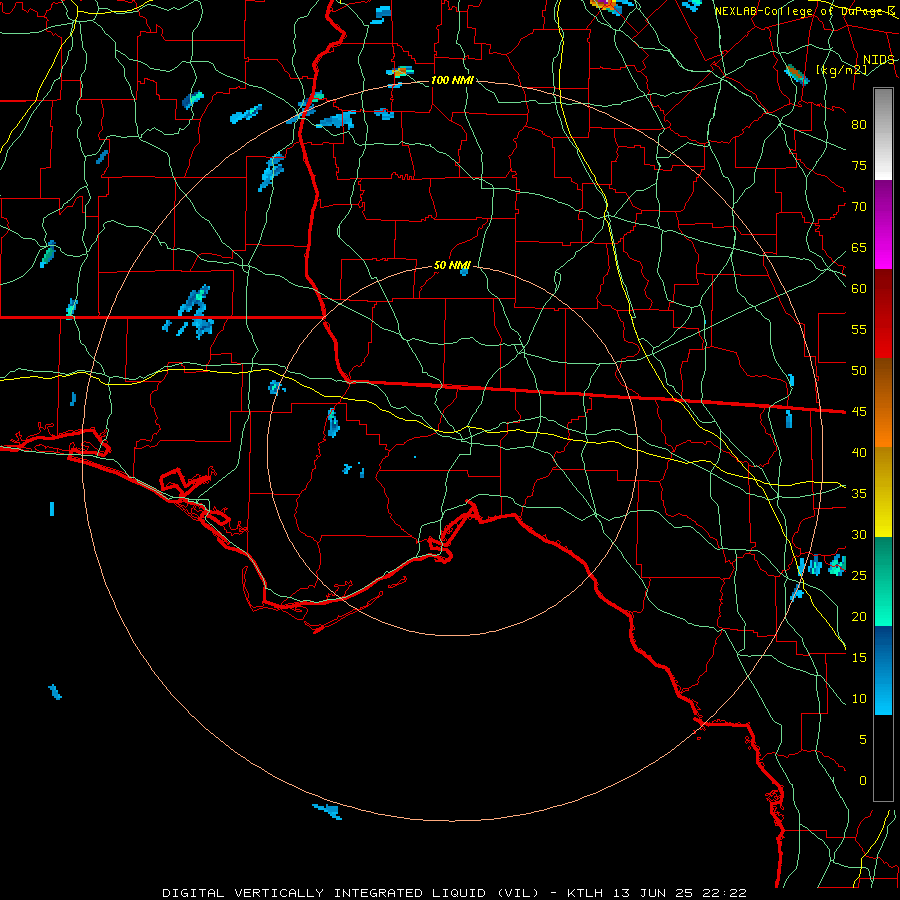Viewport: 900px width, 900px height.
Task: Click the red segment of the color bar
Action: pyautogui.click(x=883, y=313)
